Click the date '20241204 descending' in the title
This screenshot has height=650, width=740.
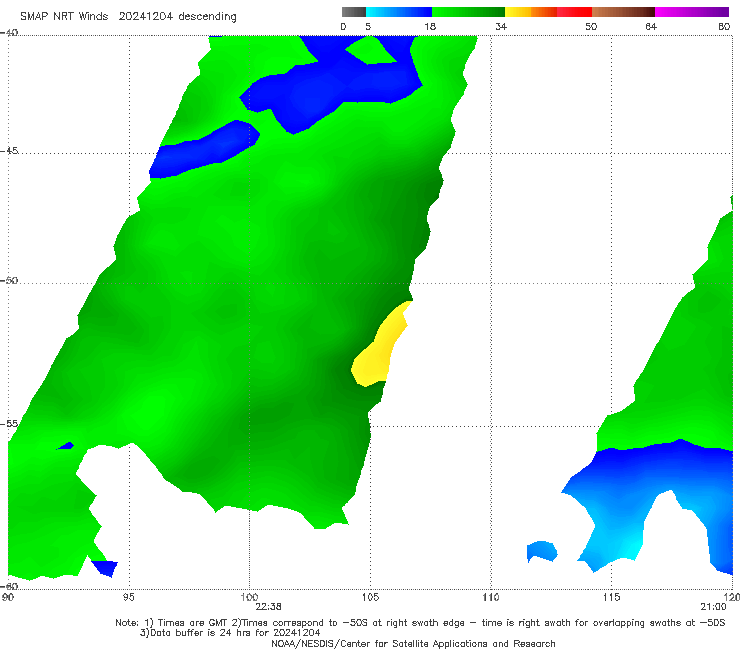177,17
